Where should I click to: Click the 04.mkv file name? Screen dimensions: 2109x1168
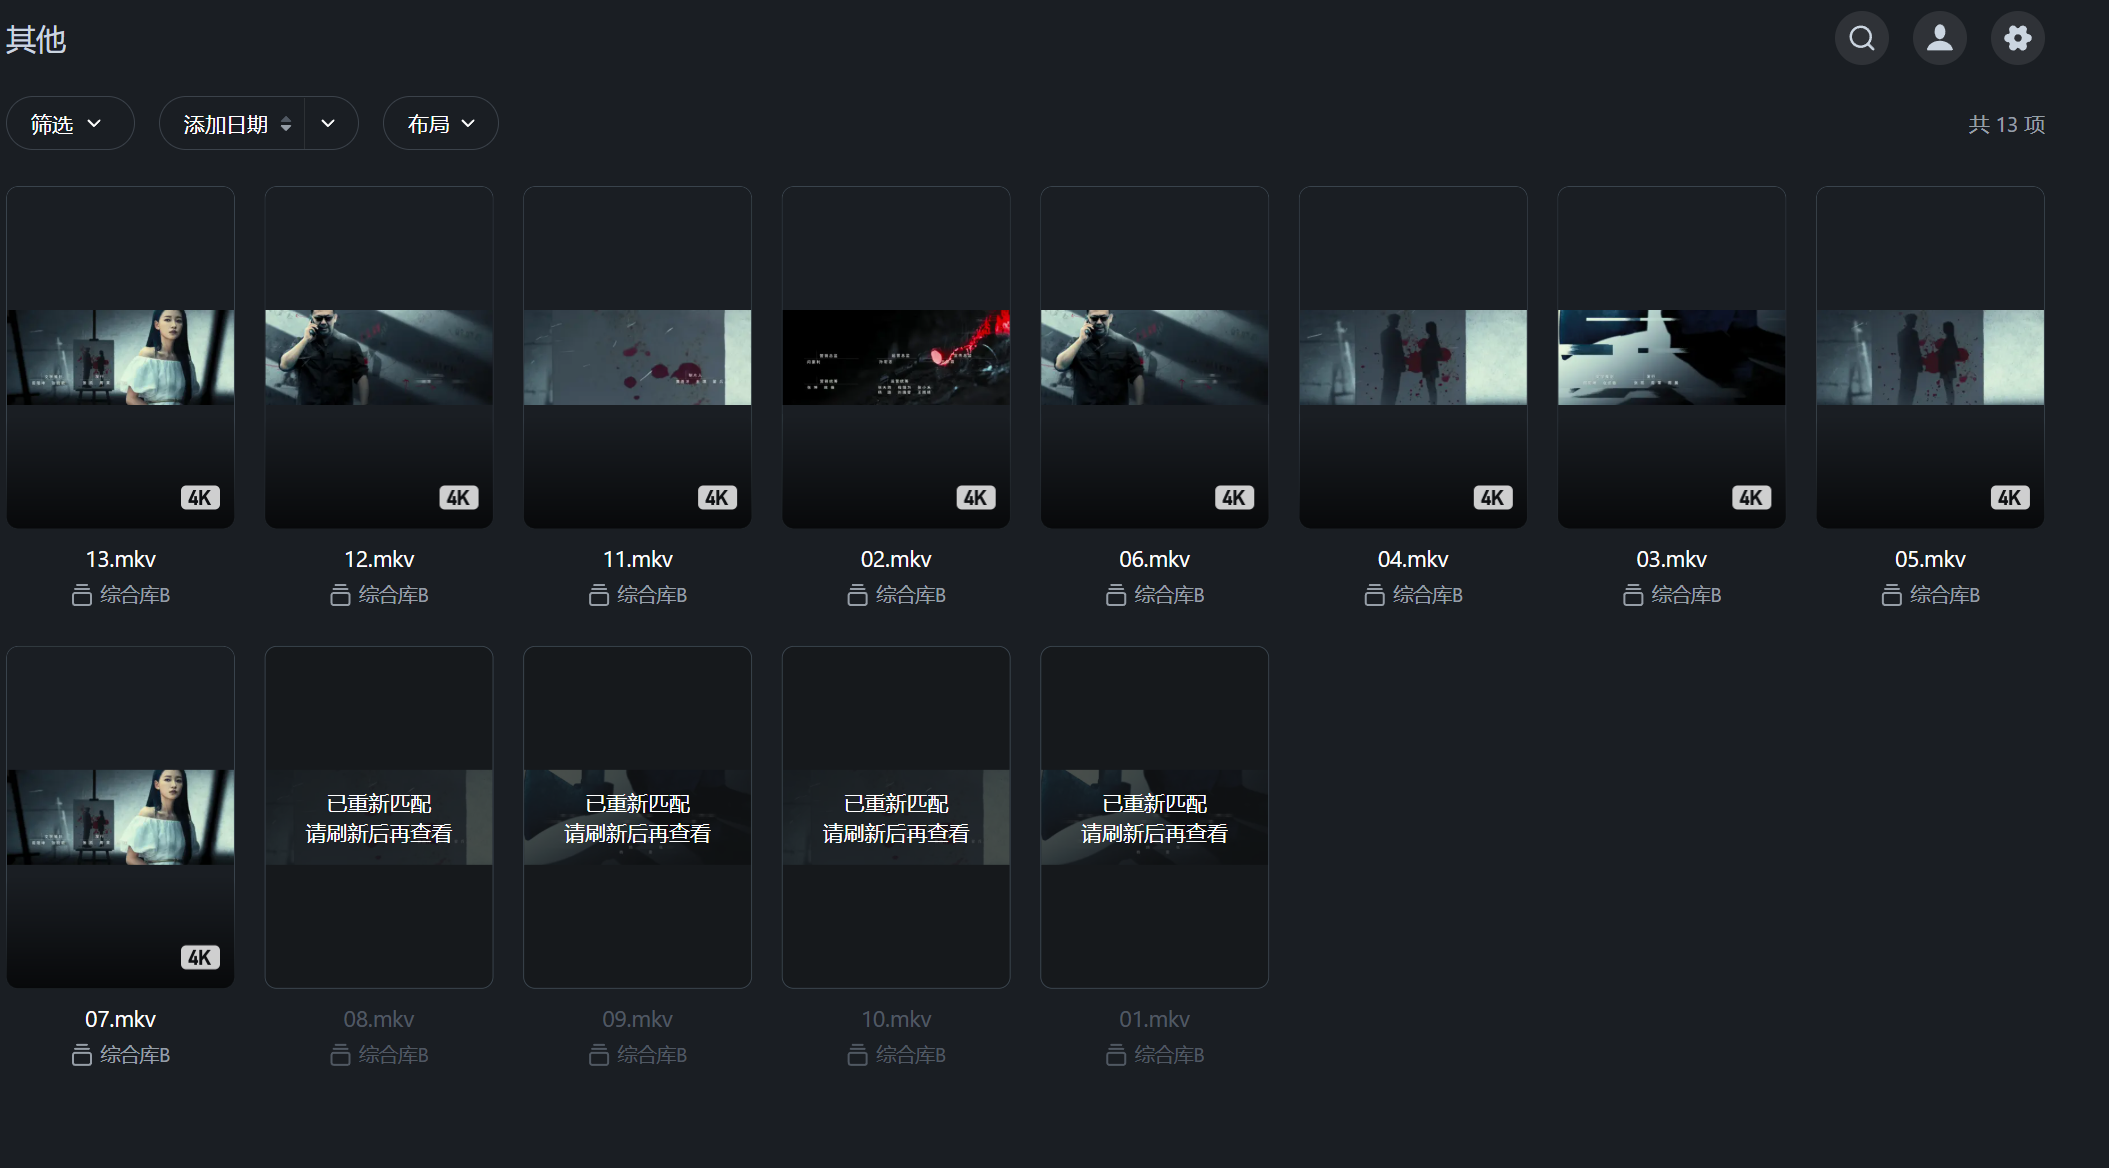(x=1412, y=559)
